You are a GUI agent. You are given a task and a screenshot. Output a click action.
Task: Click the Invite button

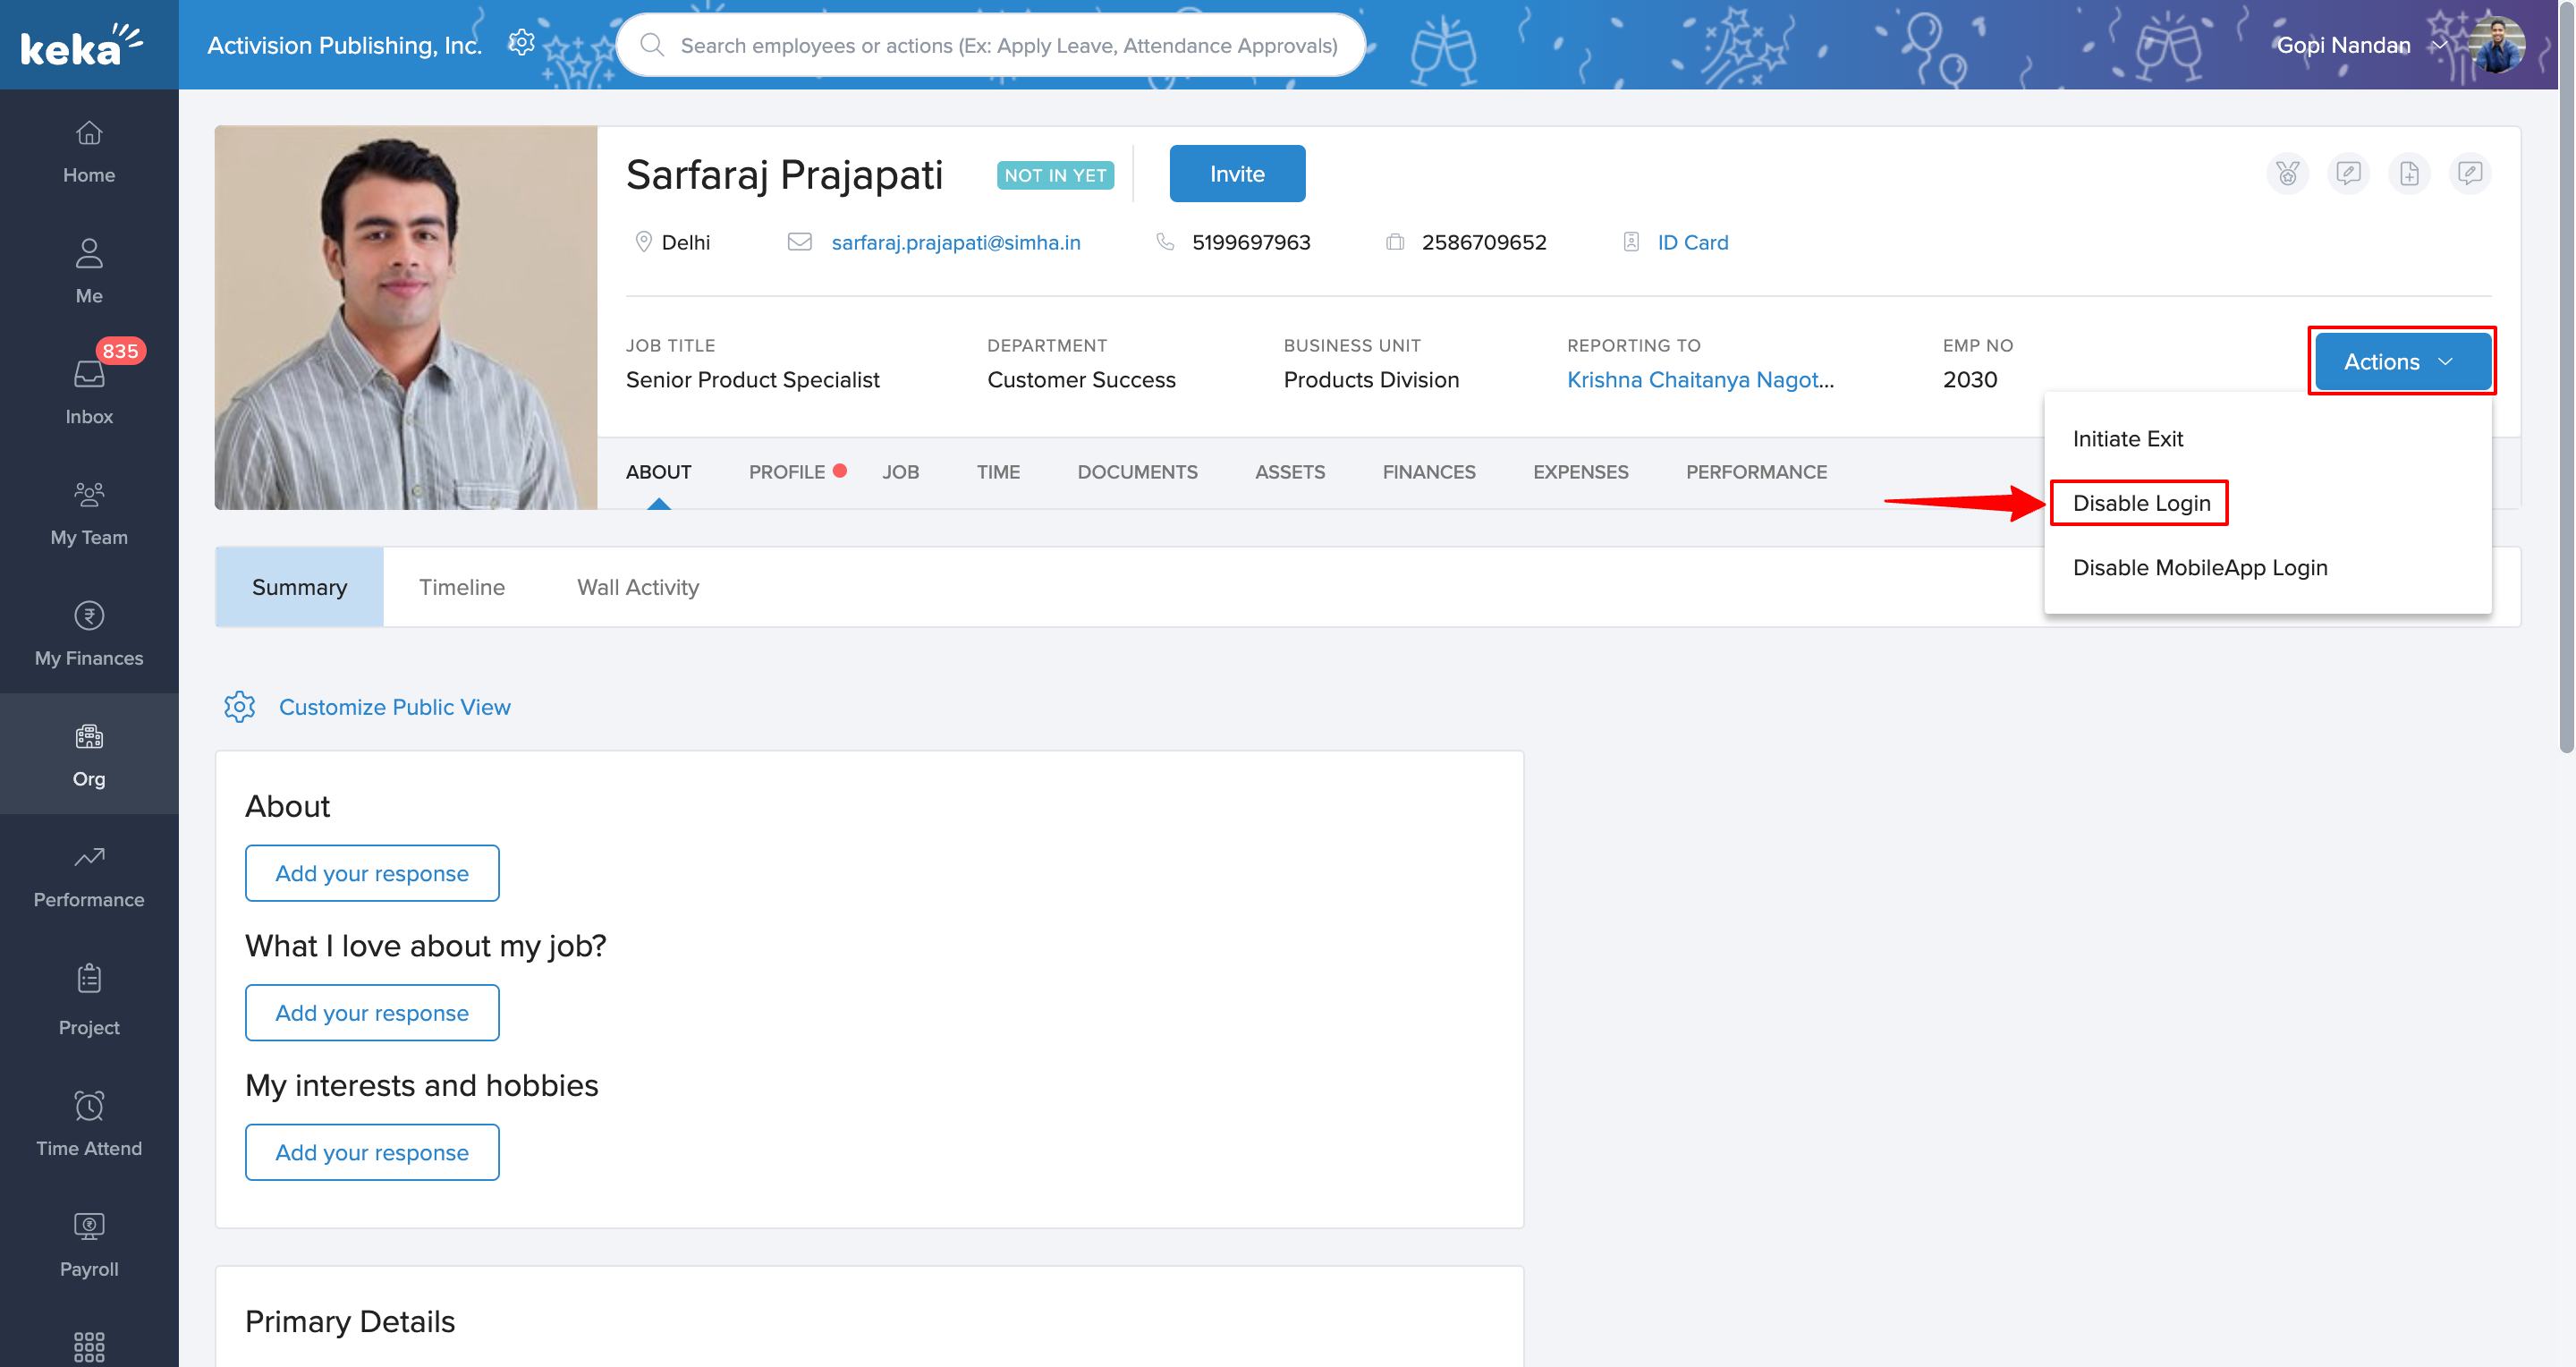pos(1237,174)
